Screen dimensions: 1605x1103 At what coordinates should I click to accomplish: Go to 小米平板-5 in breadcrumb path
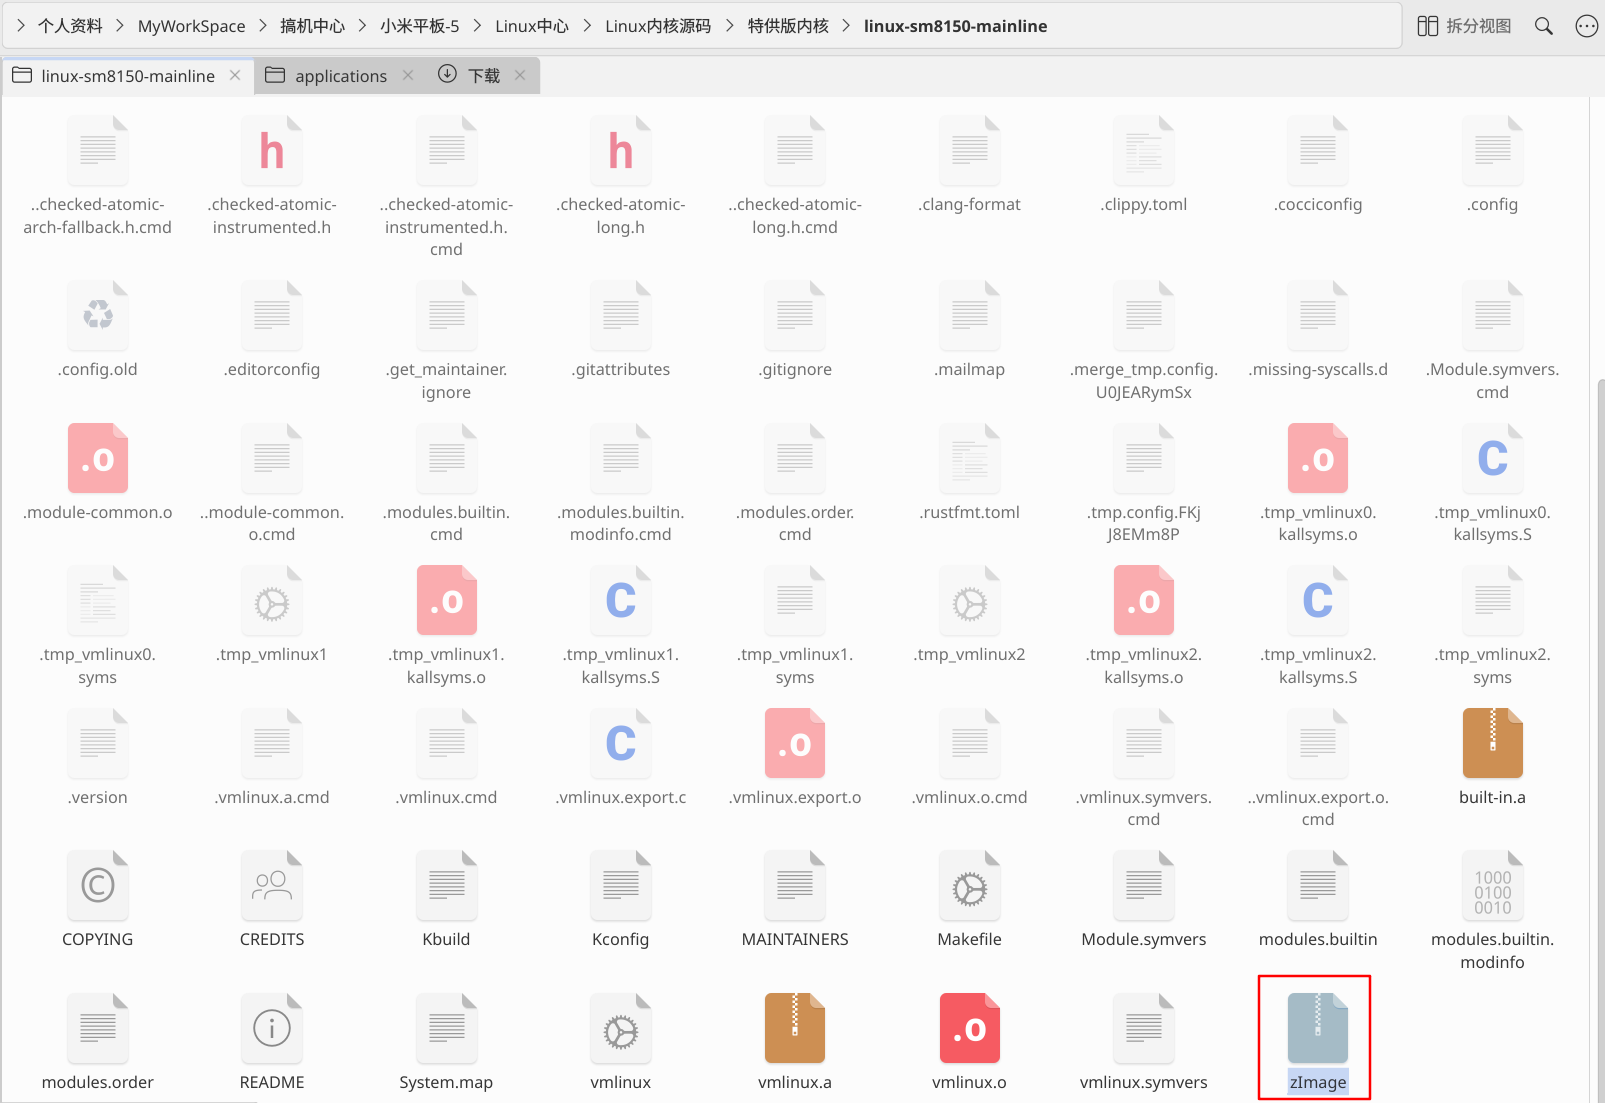419,26
